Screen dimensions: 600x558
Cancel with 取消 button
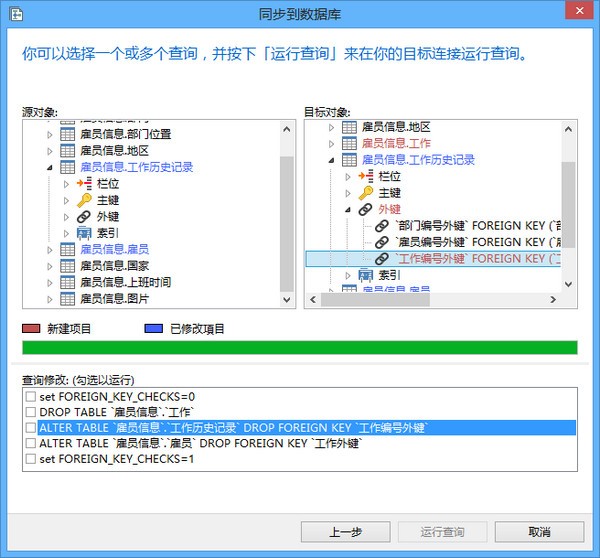click(x=539, y=532)
